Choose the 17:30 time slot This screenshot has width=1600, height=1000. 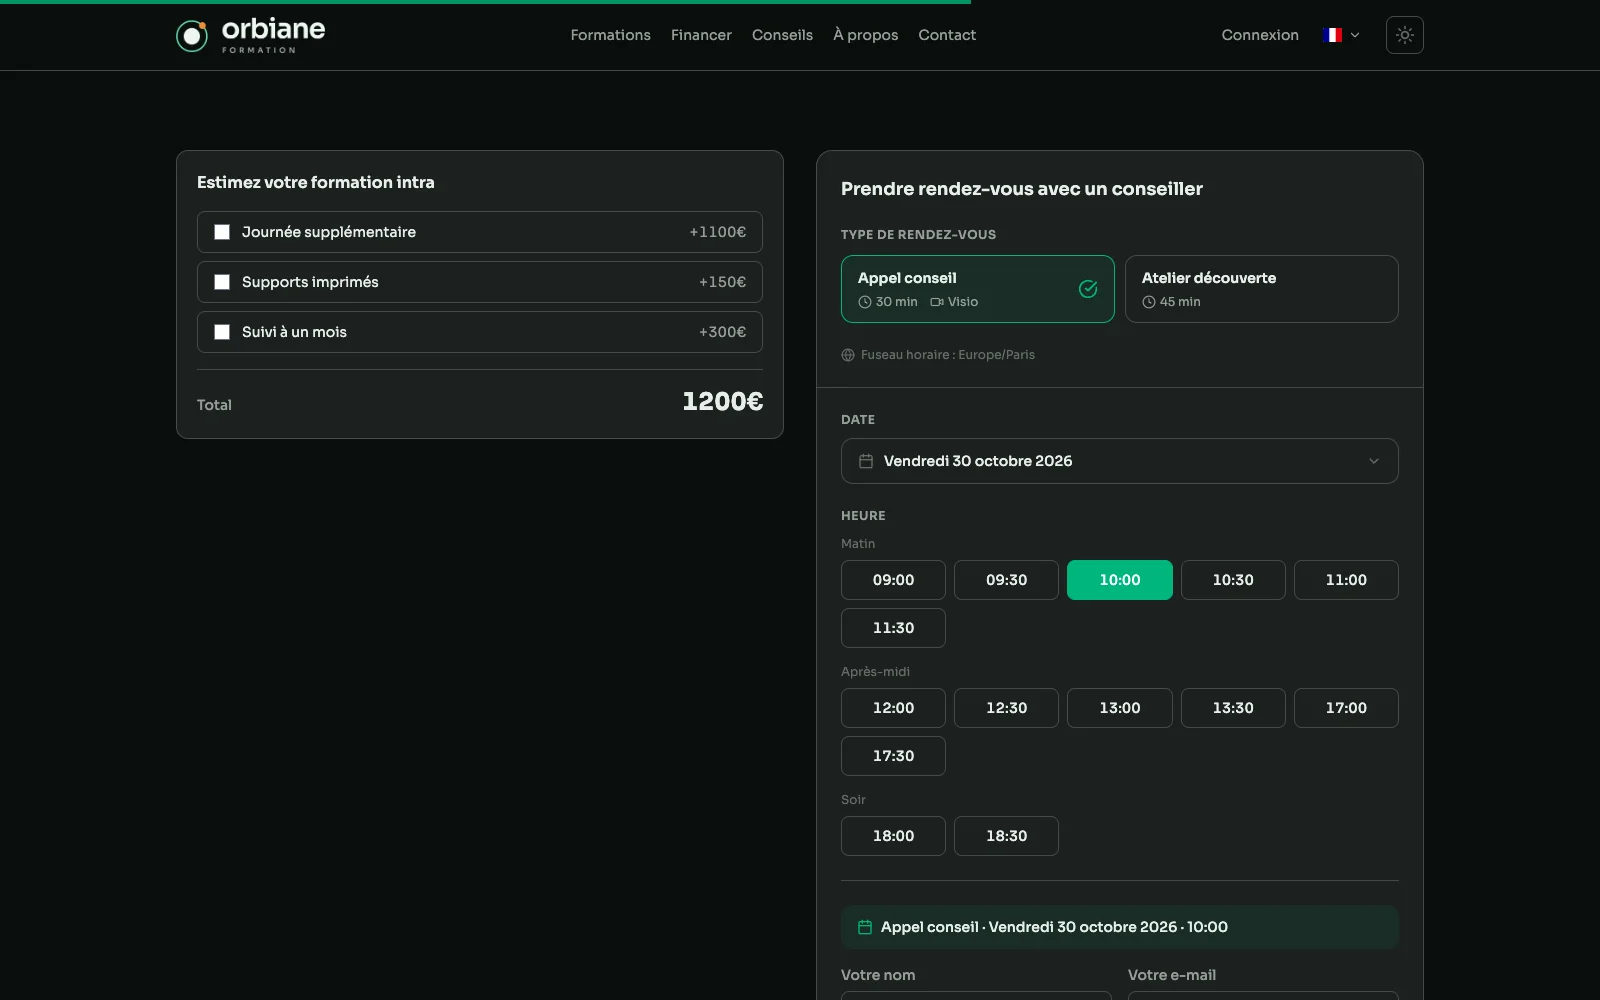point(893,756)
